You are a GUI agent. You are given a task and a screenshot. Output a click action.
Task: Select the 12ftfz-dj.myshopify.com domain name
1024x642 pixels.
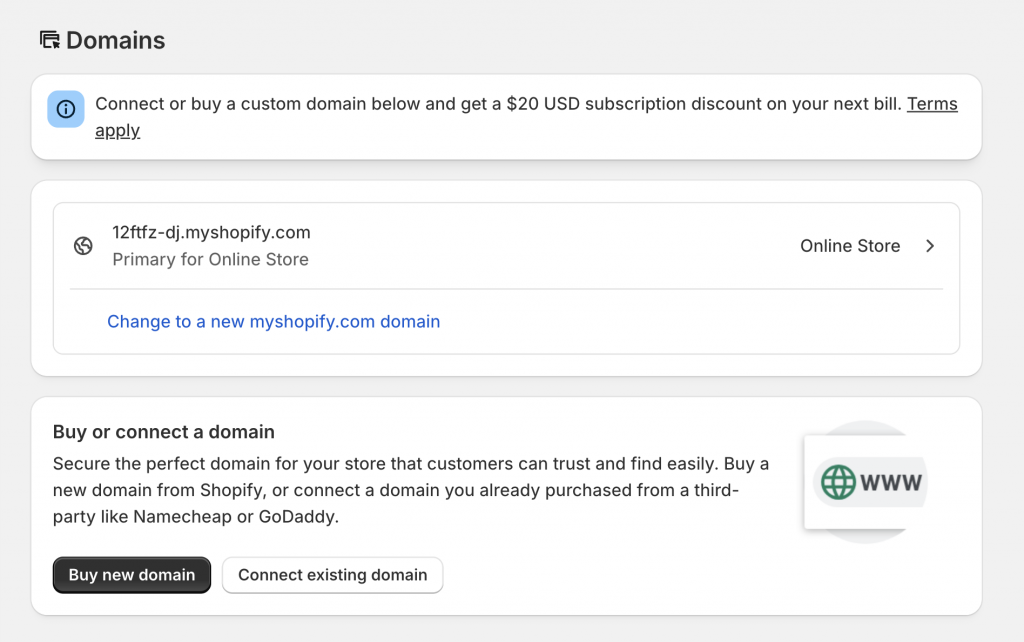pos(211,232)
